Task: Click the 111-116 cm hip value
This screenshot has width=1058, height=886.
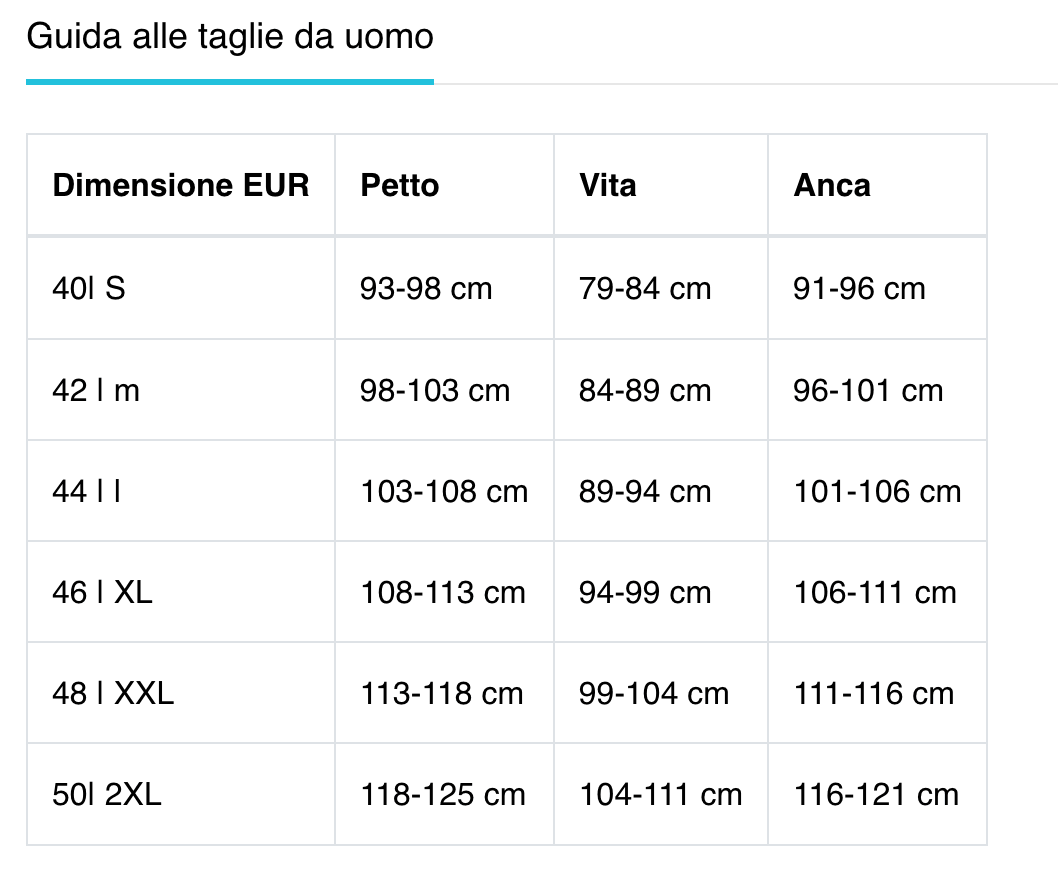Action: (874, 694)
